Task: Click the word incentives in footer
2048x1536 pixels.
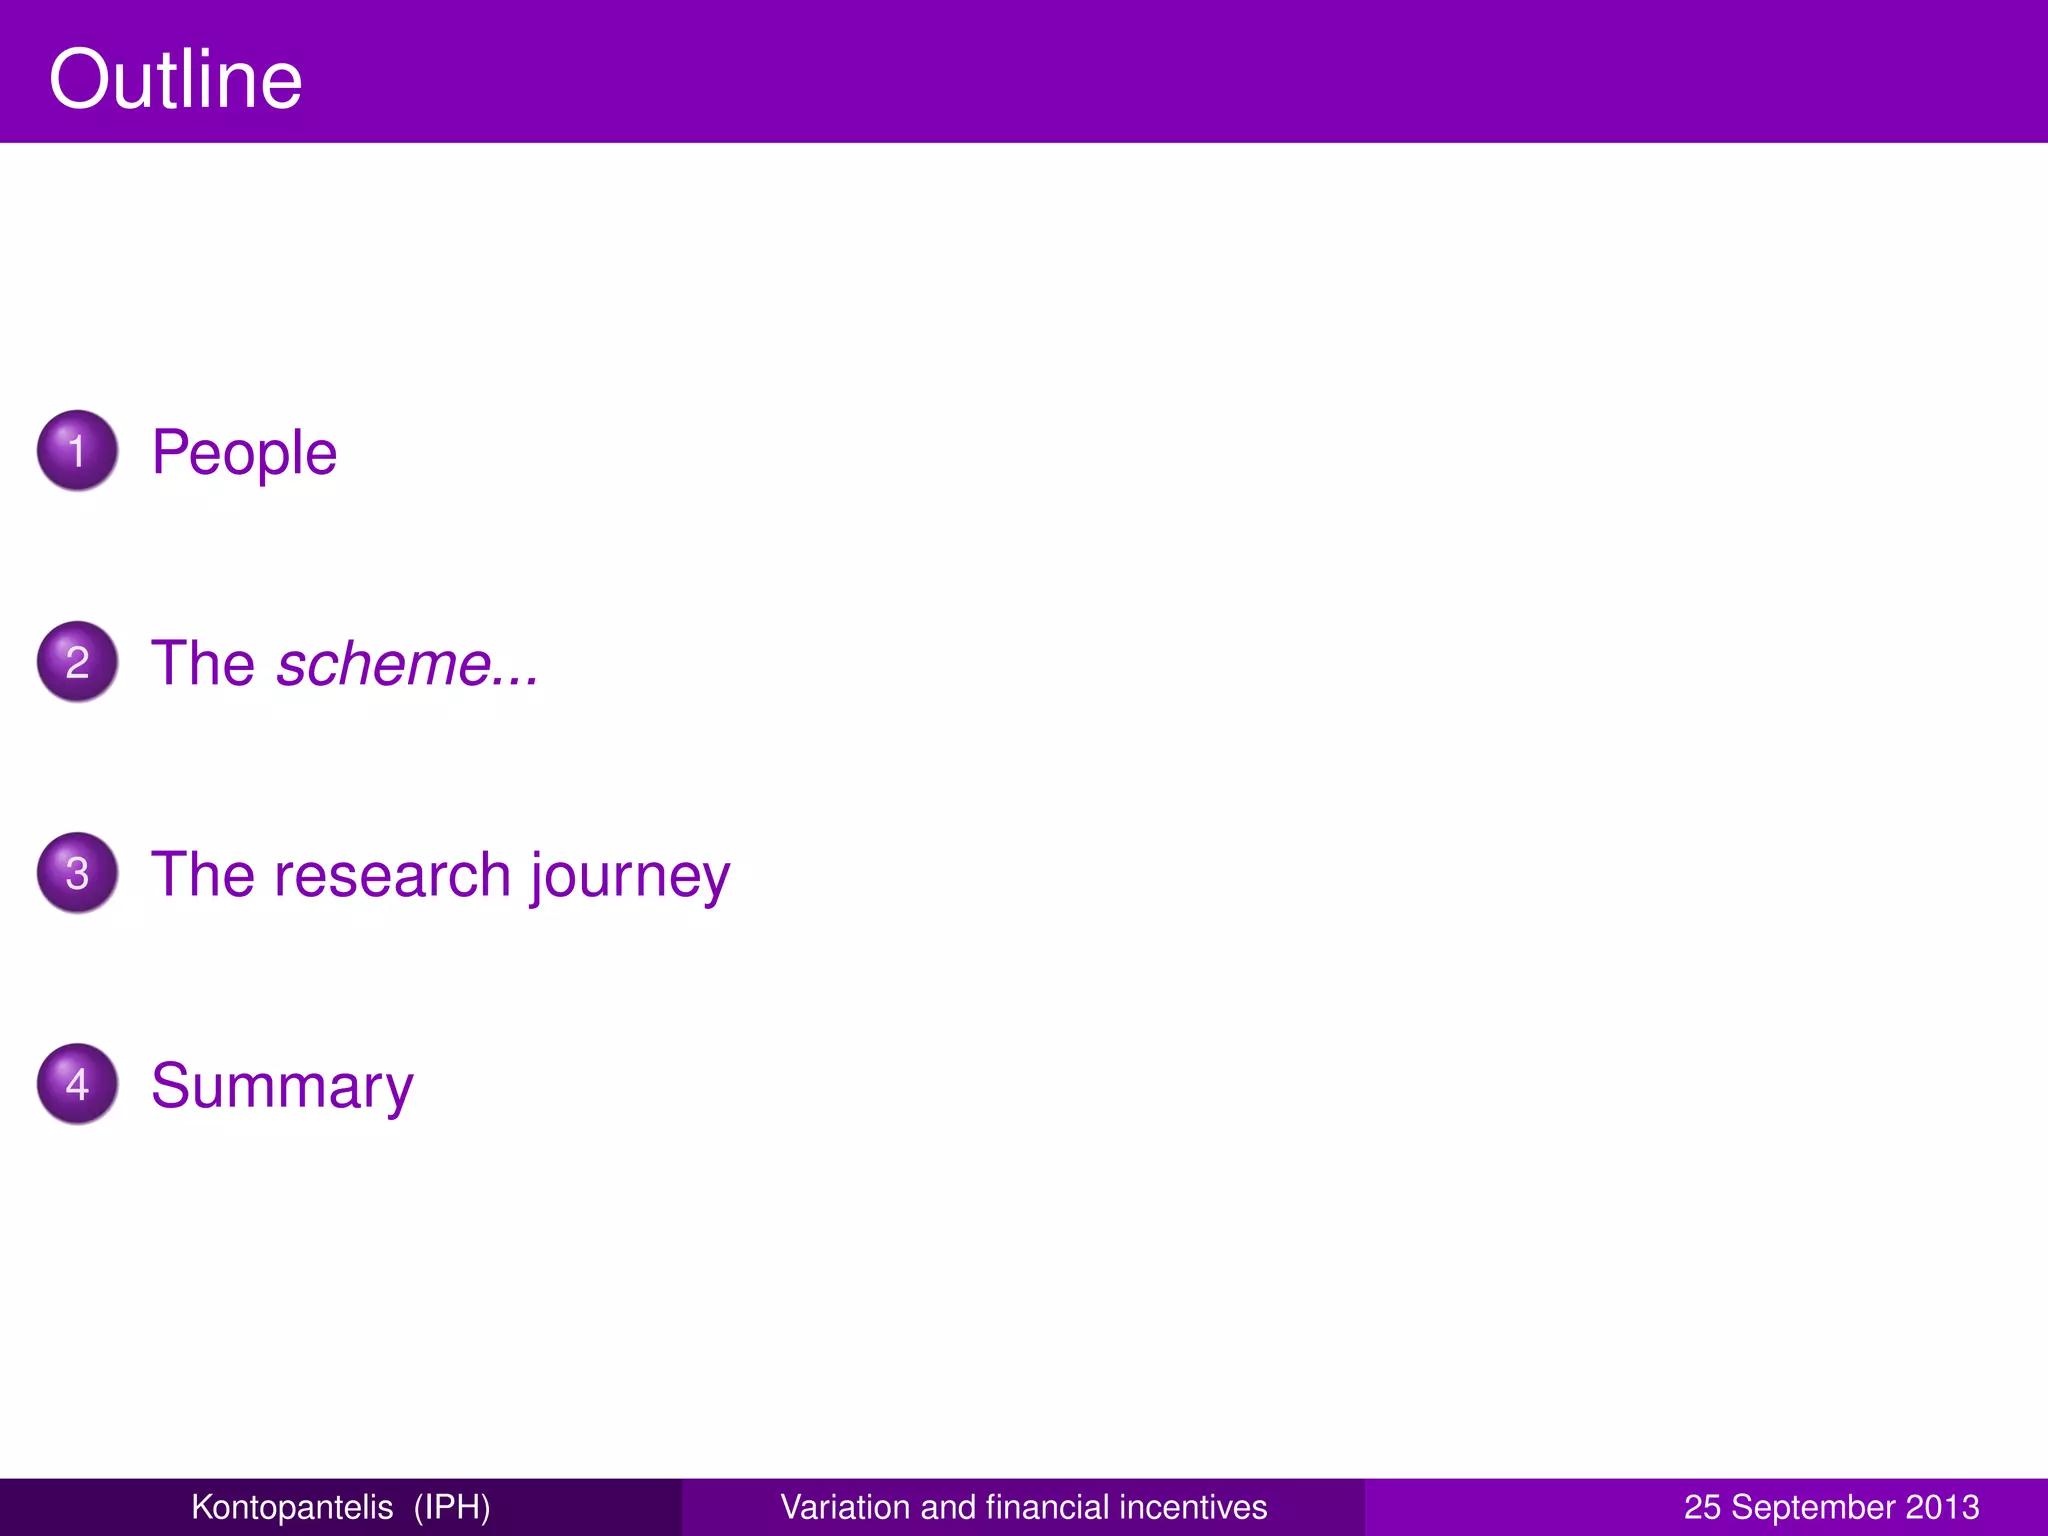Action: pyautogui.click(x=1193, y=1507)
